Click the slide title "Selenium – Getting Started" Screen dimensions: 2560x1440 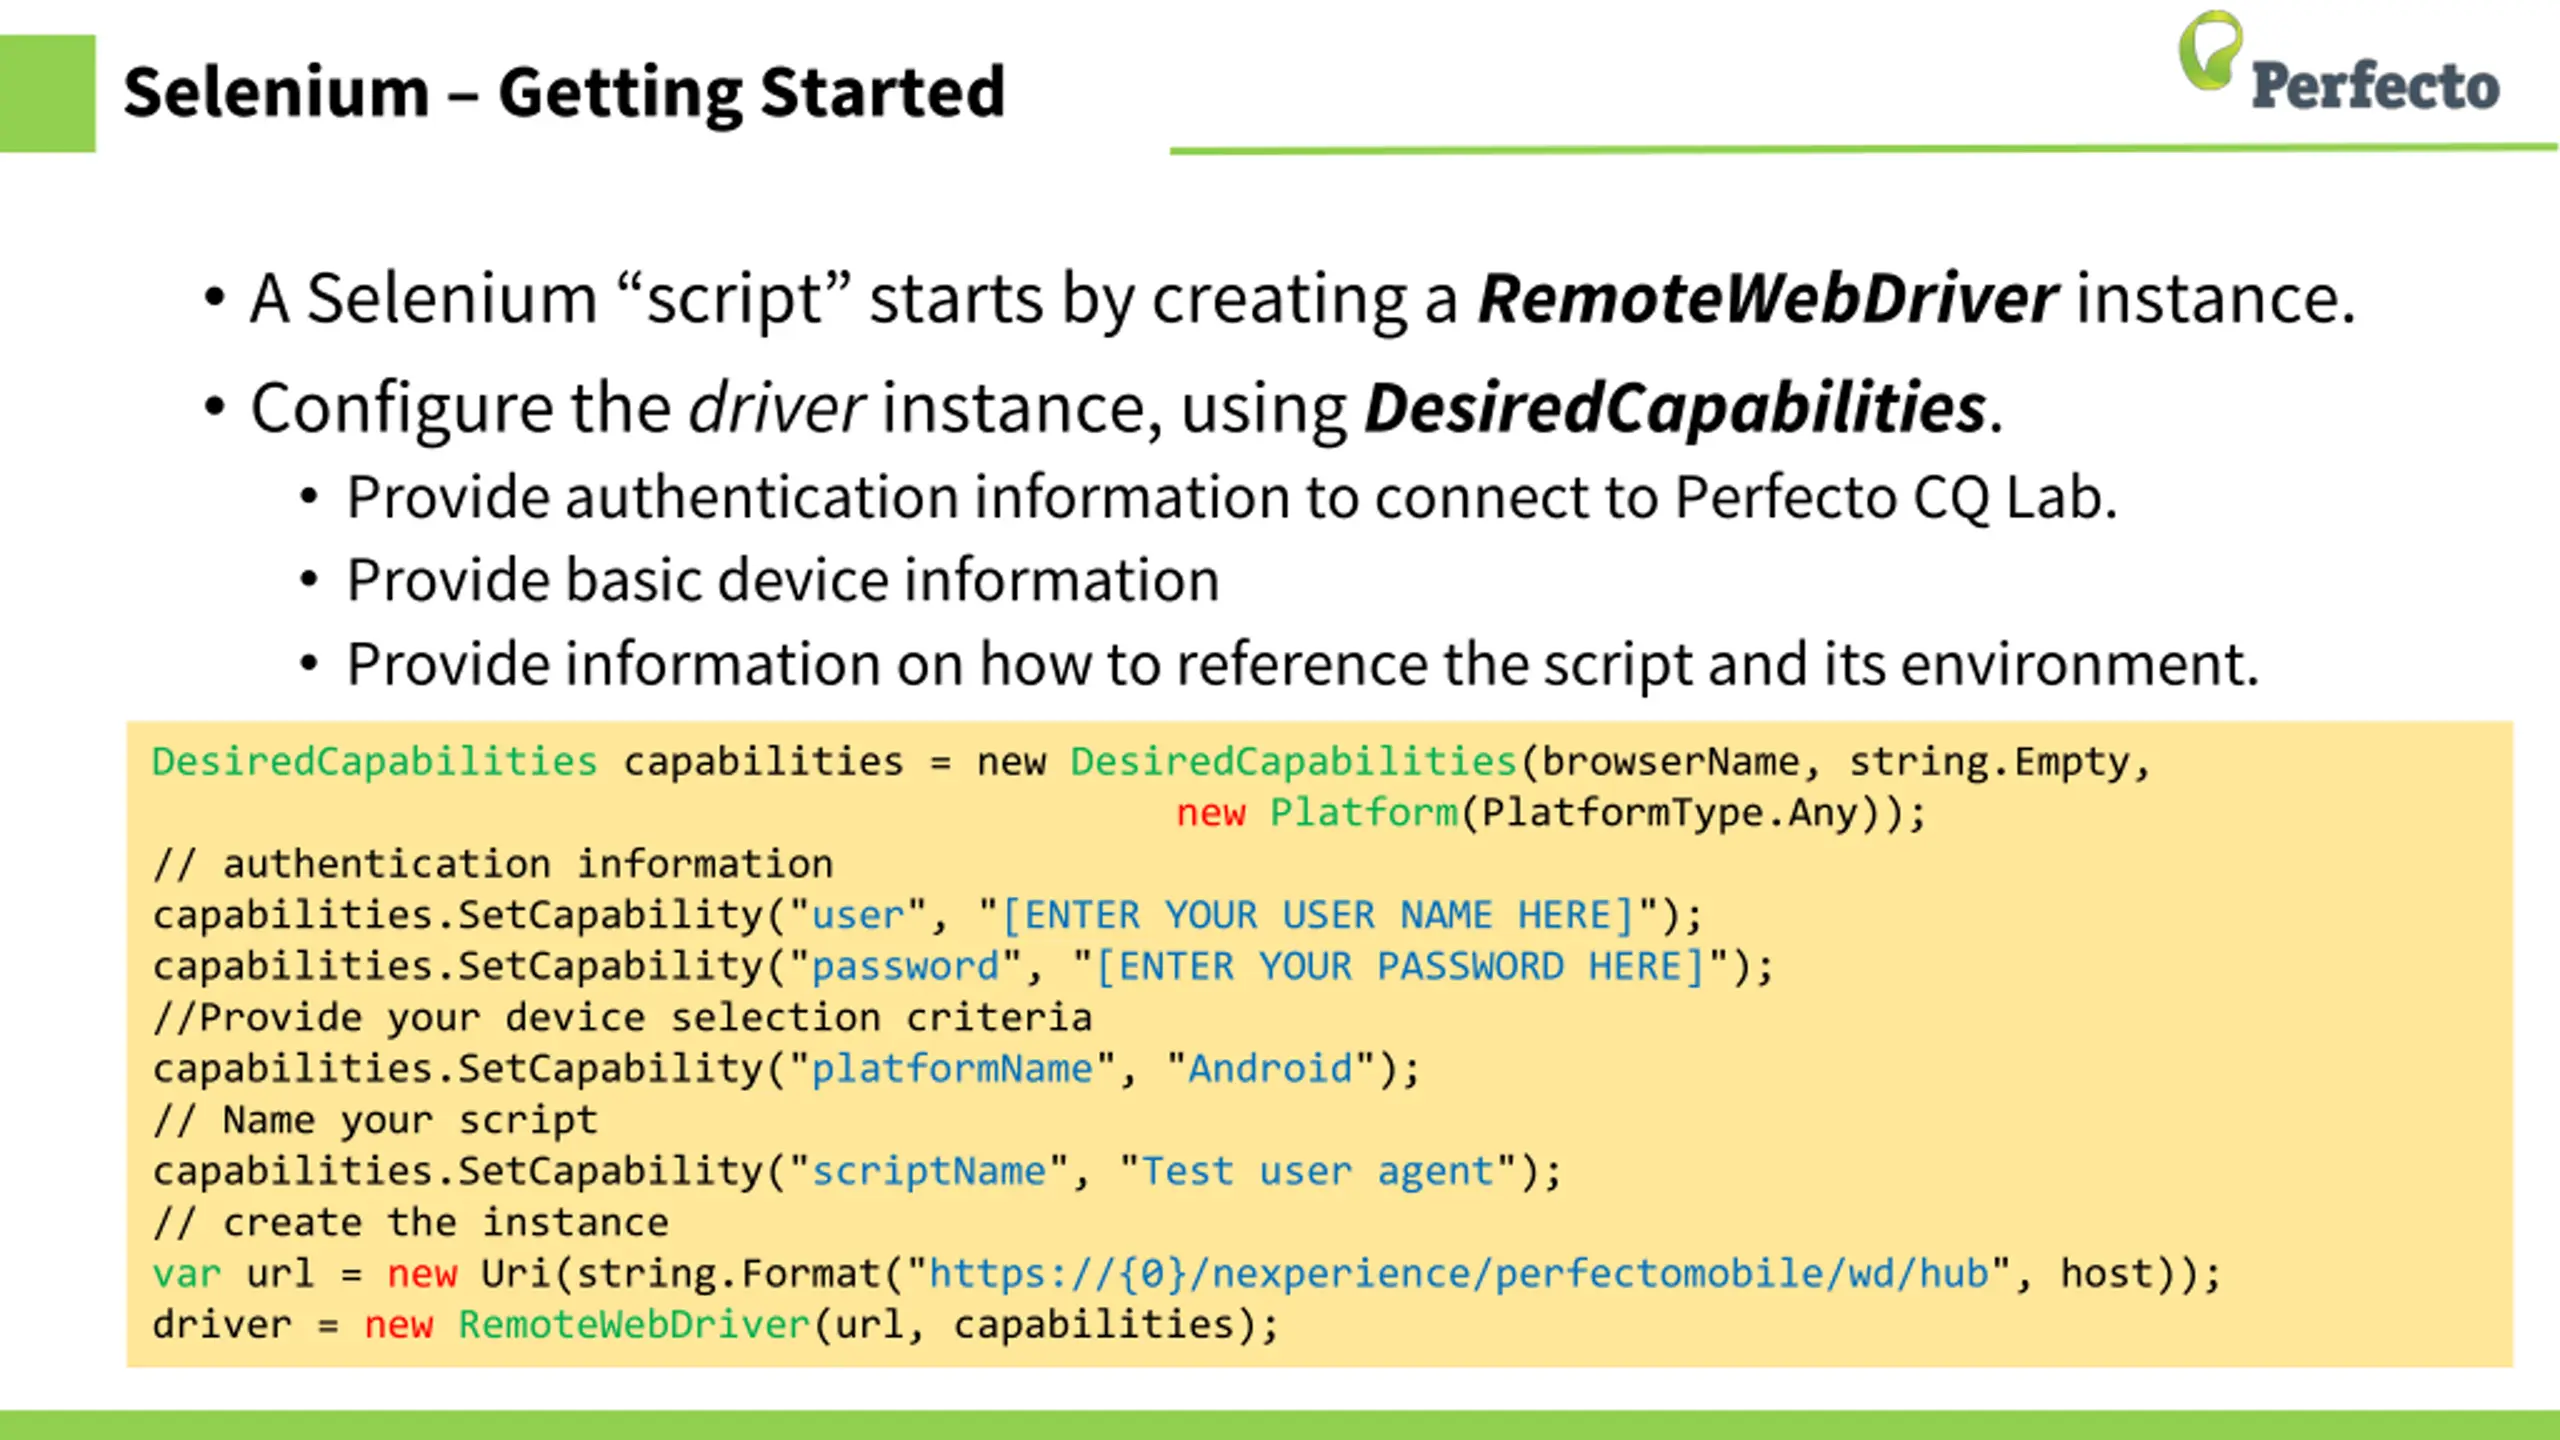click(x=564, y=92)
